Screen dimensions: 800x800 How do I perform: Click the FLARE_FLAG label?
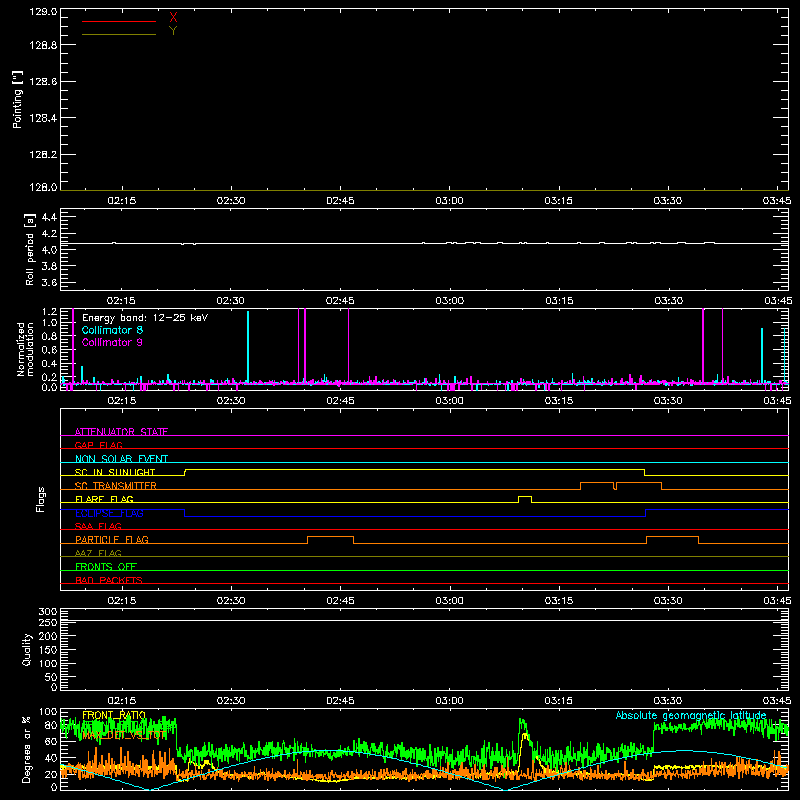point(104,499)
